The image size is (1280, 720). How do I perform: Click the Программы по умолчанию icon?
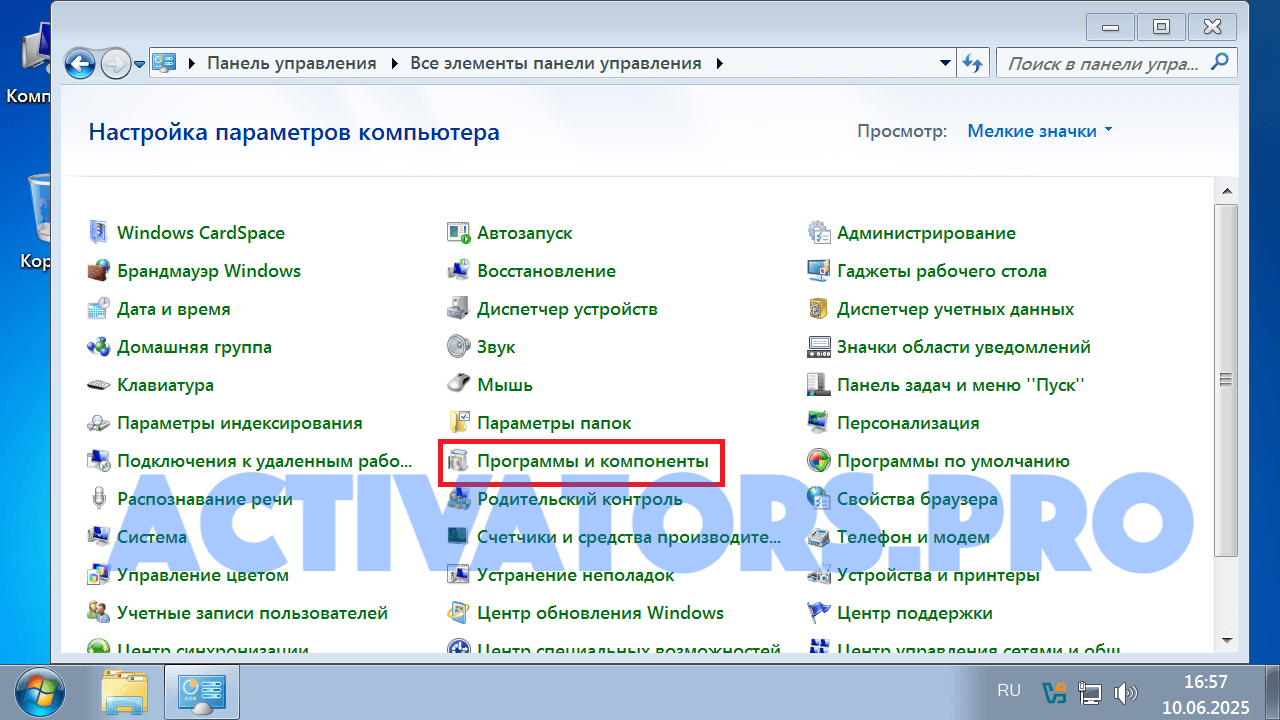coord(818,461)
